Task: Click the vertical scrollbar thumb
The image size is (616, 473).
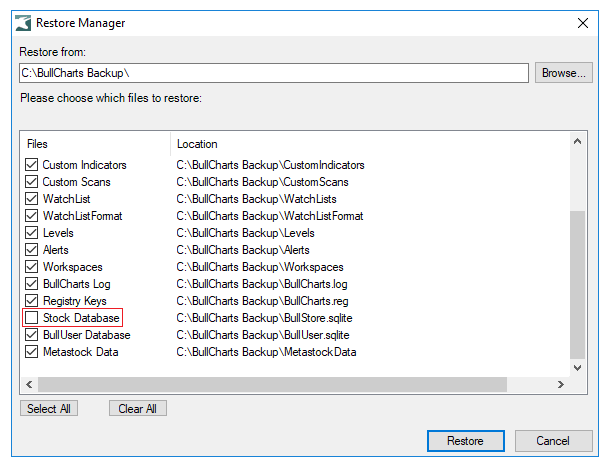Action: 577,285
